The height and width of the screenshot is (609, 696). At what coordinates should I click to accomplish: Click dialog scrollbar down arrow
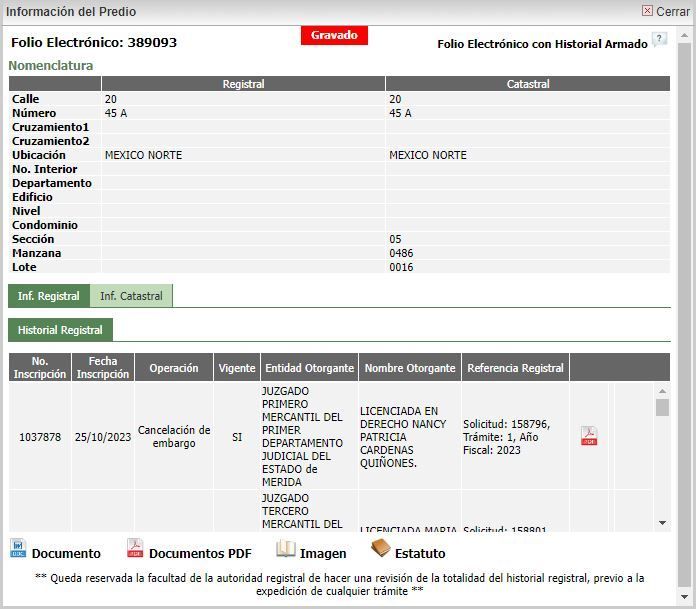684,597
